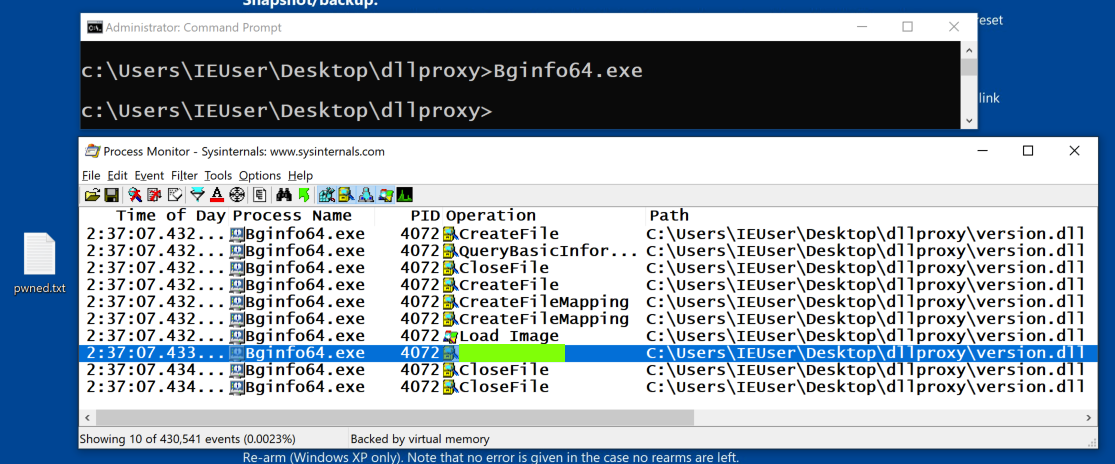Click the Process Monitor horizontal scrollbar thumb
Image resolution: width=1115 pixels, height=464 pixels.
[x=395, y=418]
